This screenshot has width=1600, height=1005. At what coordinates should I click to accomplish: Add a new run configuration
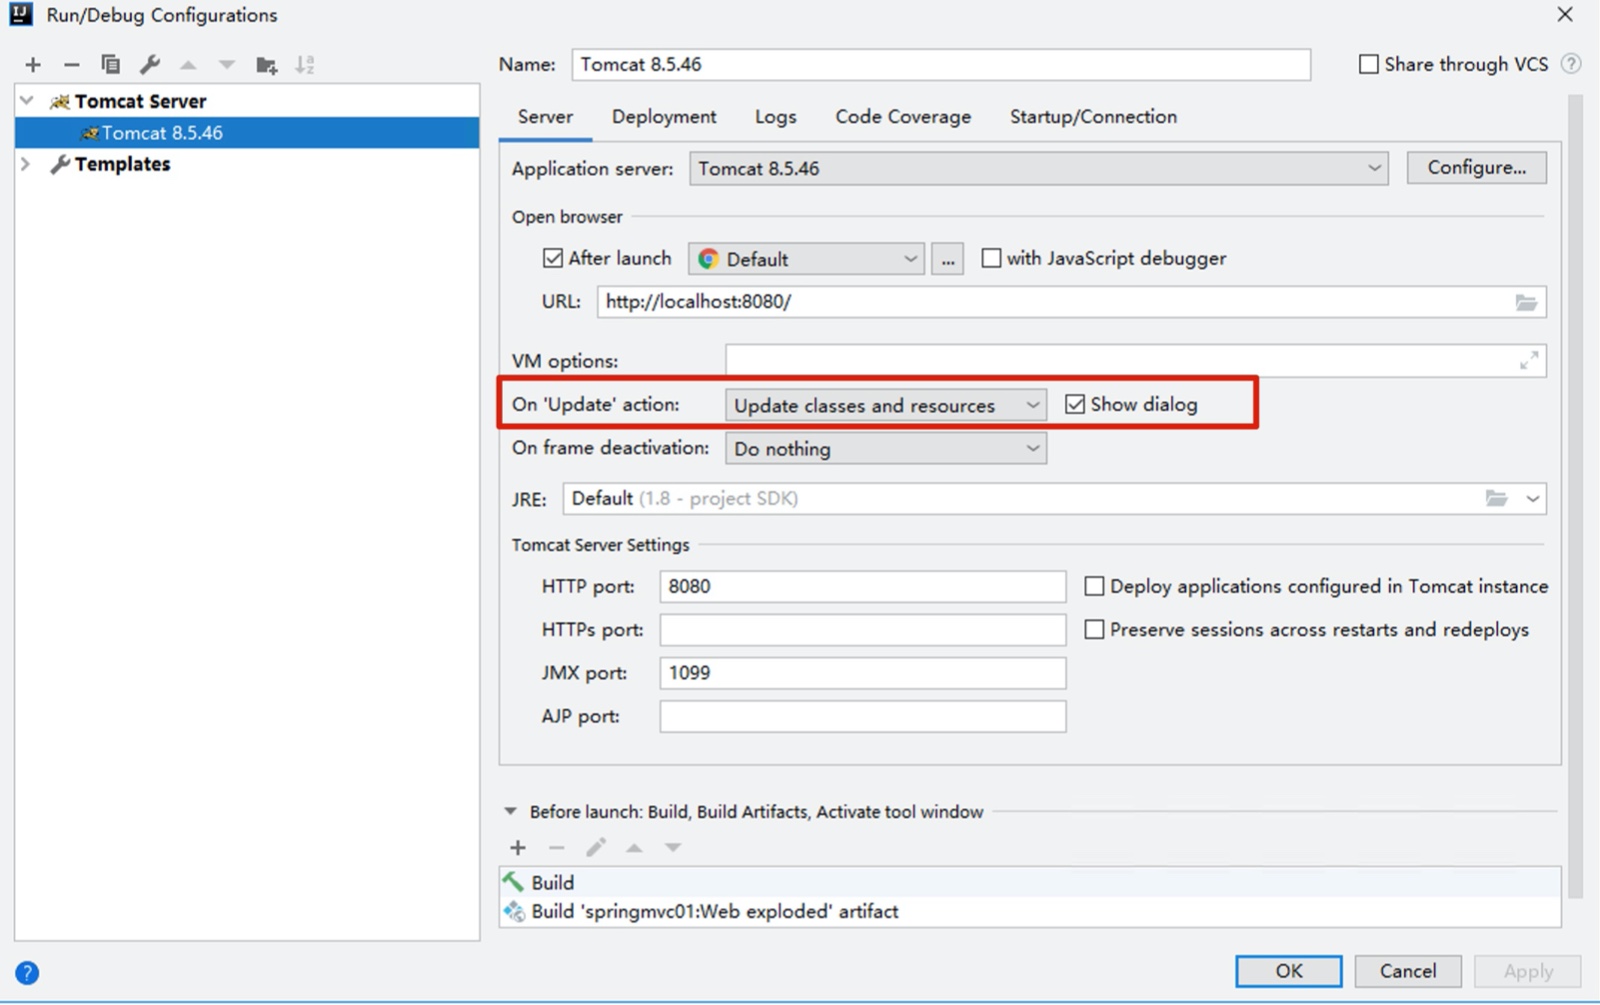tap(33, 65)
